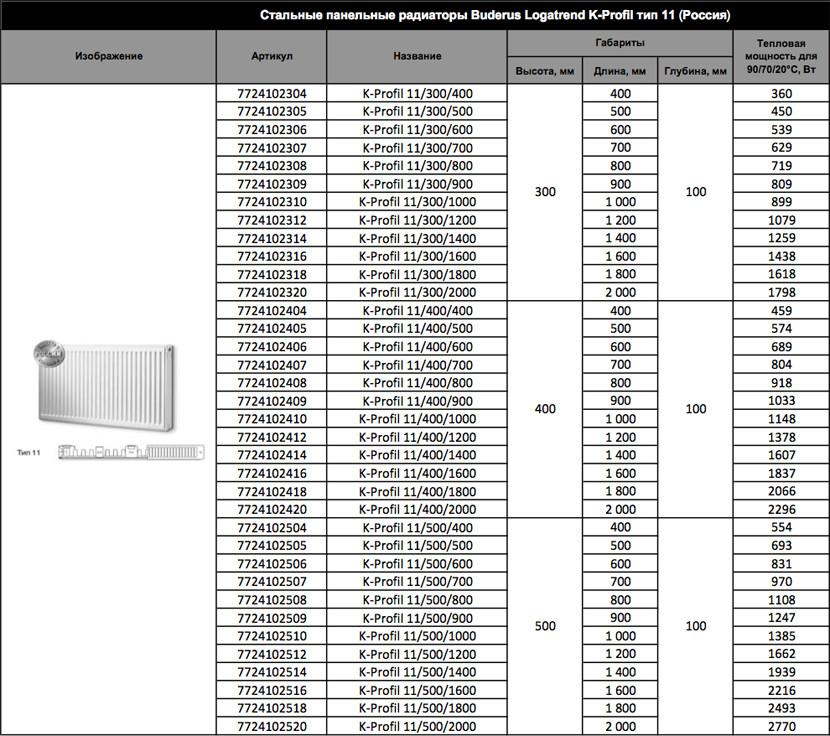Click the Глубина, мм column header

point(696,71)
